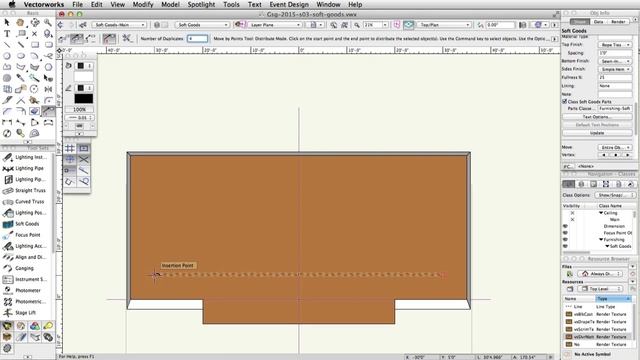640x360 pixels.
Task: Click Lighting Instrument tool in Tool Sets
Action: tap(24, 157)
